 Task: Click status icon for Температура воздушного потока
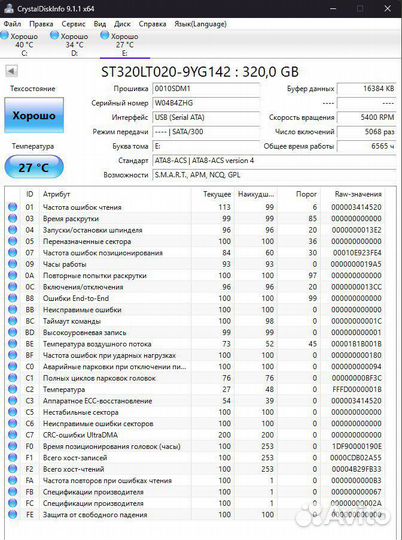point(12,343)
